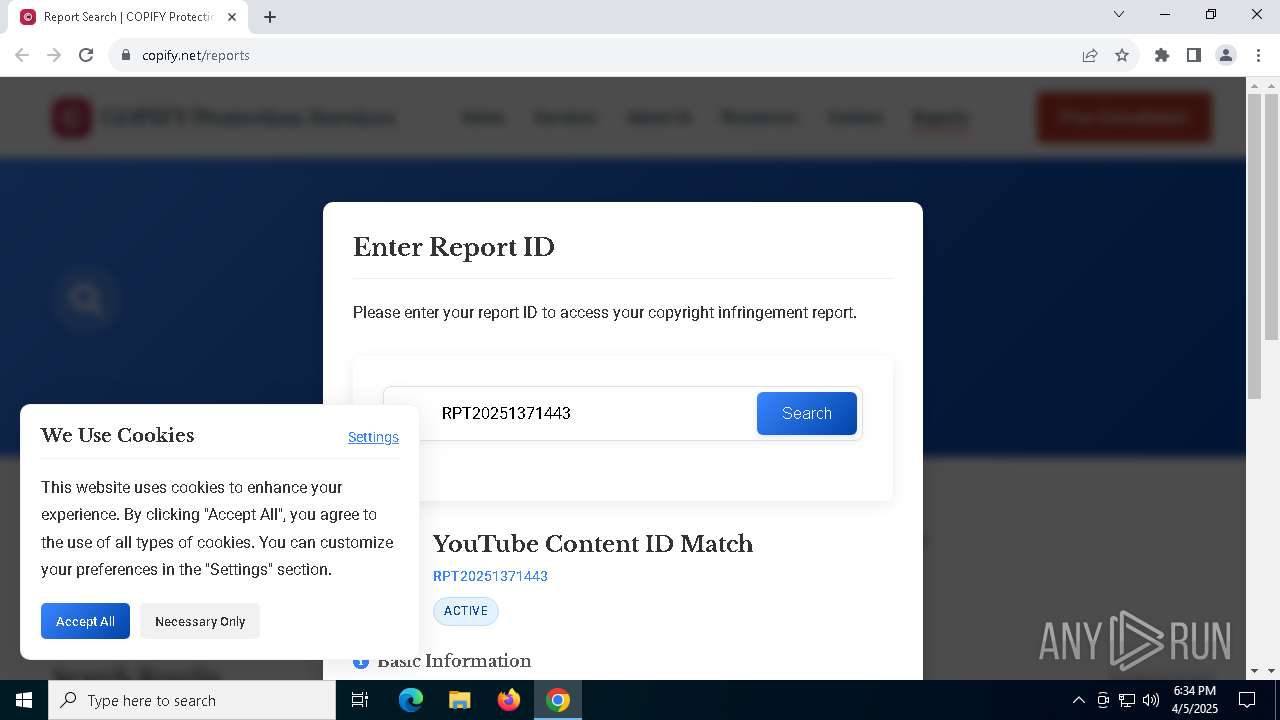Open the volume control in the tray

point(1151,700)
